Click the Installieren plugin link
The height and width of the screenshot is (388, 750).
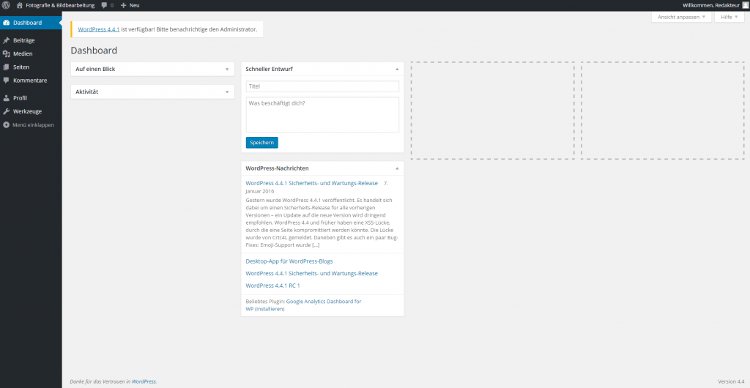(x=271, y=309)
